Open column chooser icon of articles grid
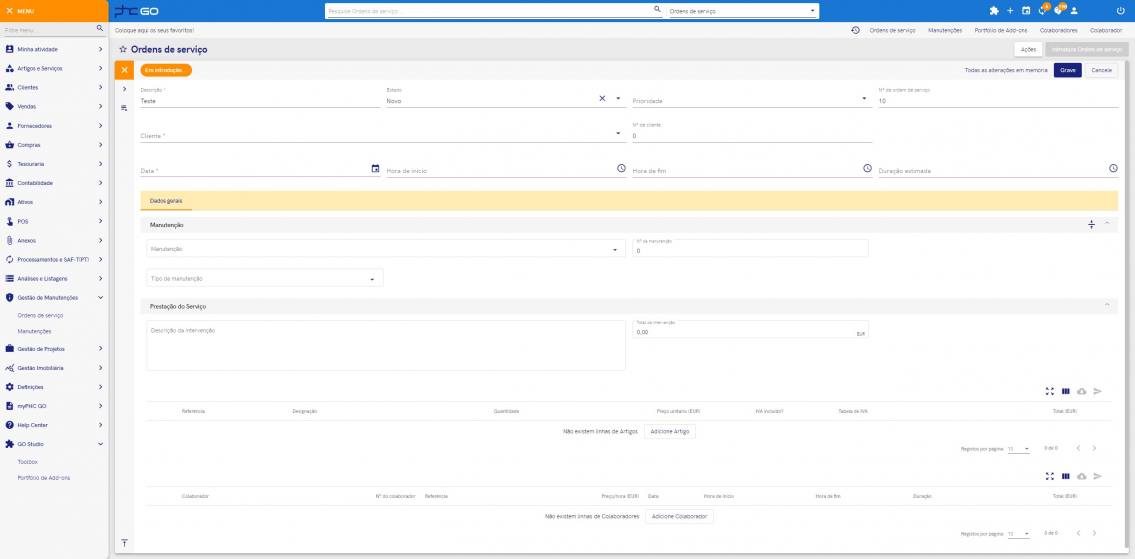 (x=1066, y=391)
